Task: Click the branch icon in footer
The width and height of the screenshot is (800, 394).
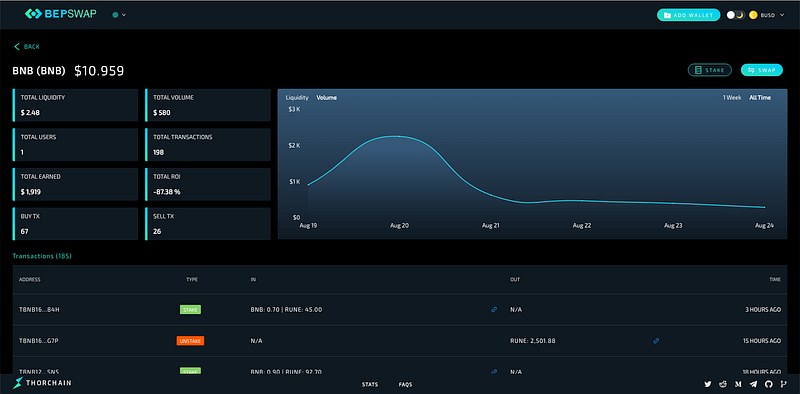Action: point(784,384)
